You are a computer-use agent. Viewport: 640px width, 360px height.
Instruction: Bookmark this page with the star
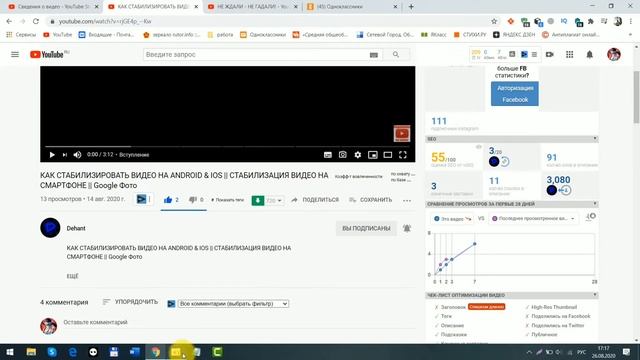[494, 21]
